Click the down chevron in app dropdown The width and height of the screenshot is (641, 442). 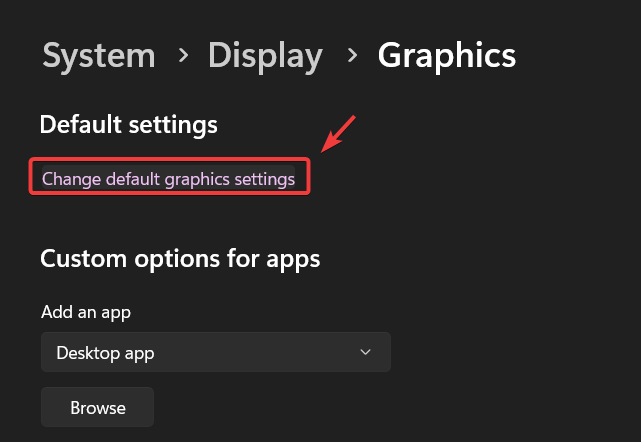[365, 352]
